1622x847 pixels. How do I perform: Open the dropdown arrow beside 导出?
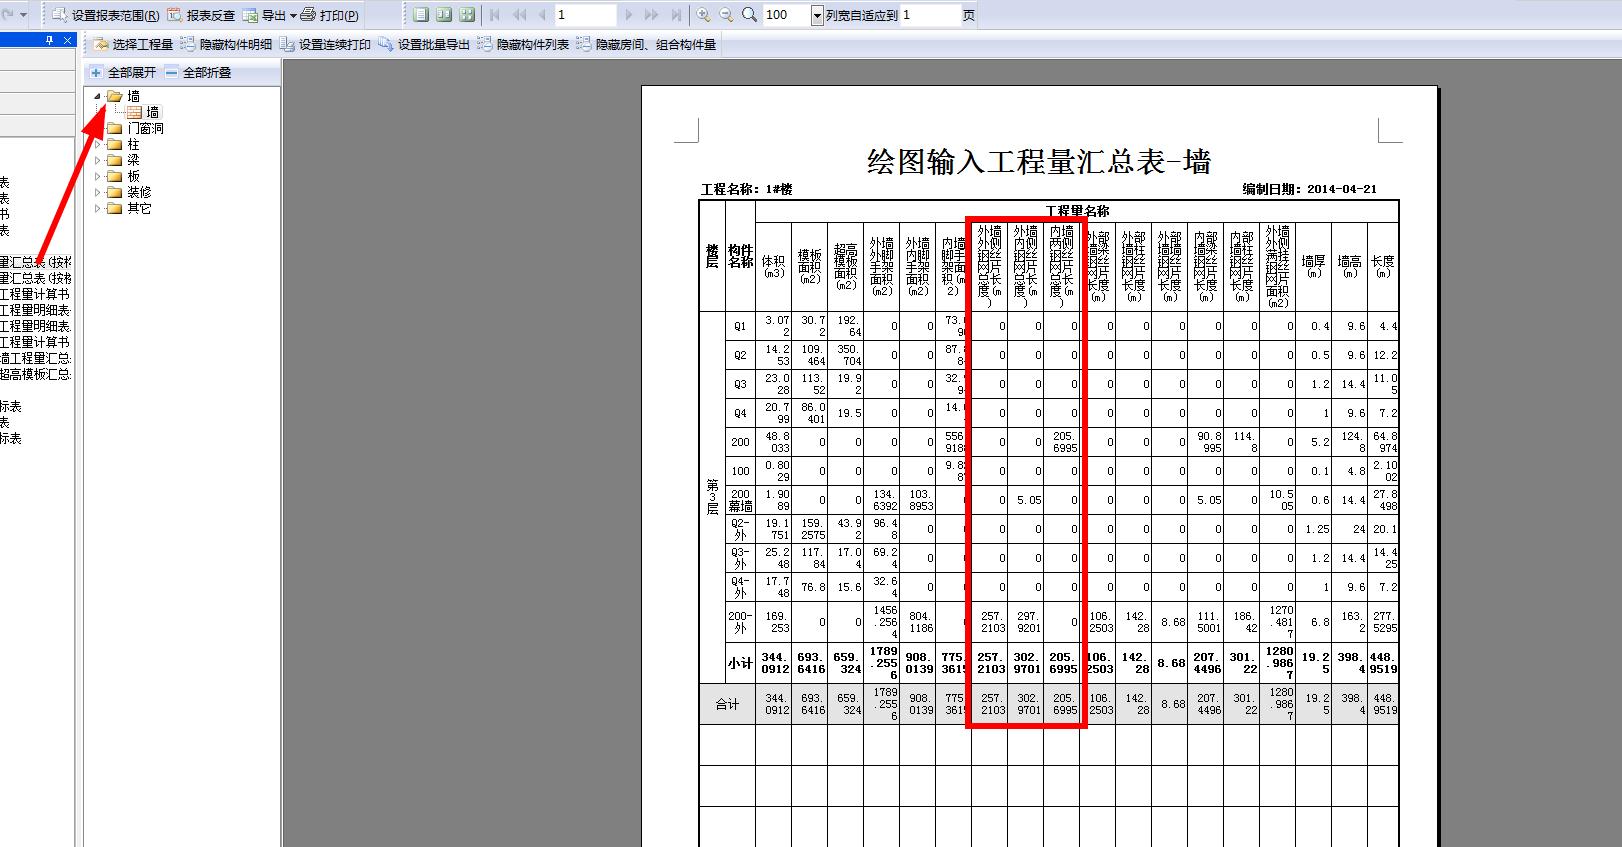[x=293, y=16]
